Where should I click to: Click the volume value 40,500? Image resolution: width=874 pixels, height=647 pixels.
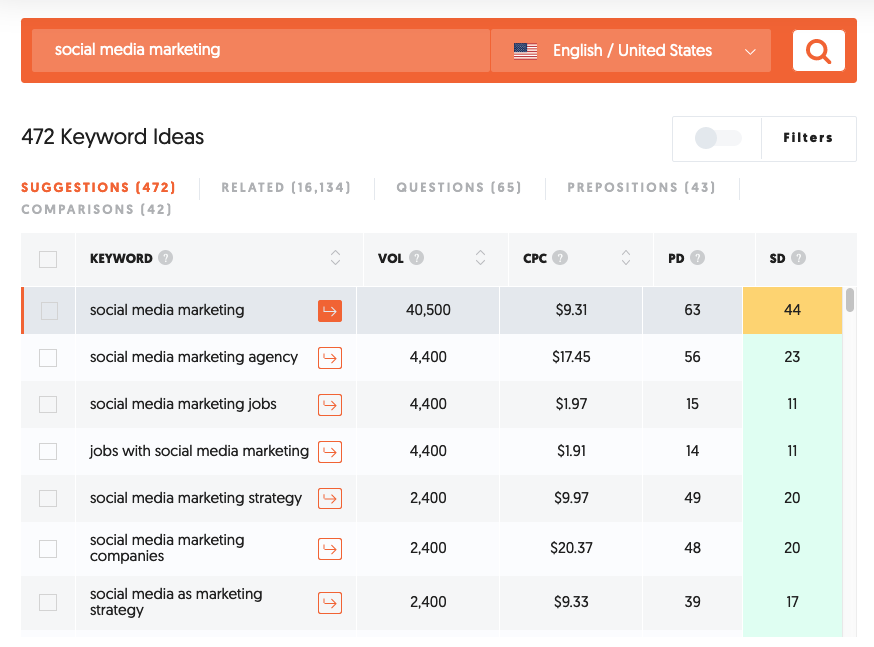(x=428, y=310)
